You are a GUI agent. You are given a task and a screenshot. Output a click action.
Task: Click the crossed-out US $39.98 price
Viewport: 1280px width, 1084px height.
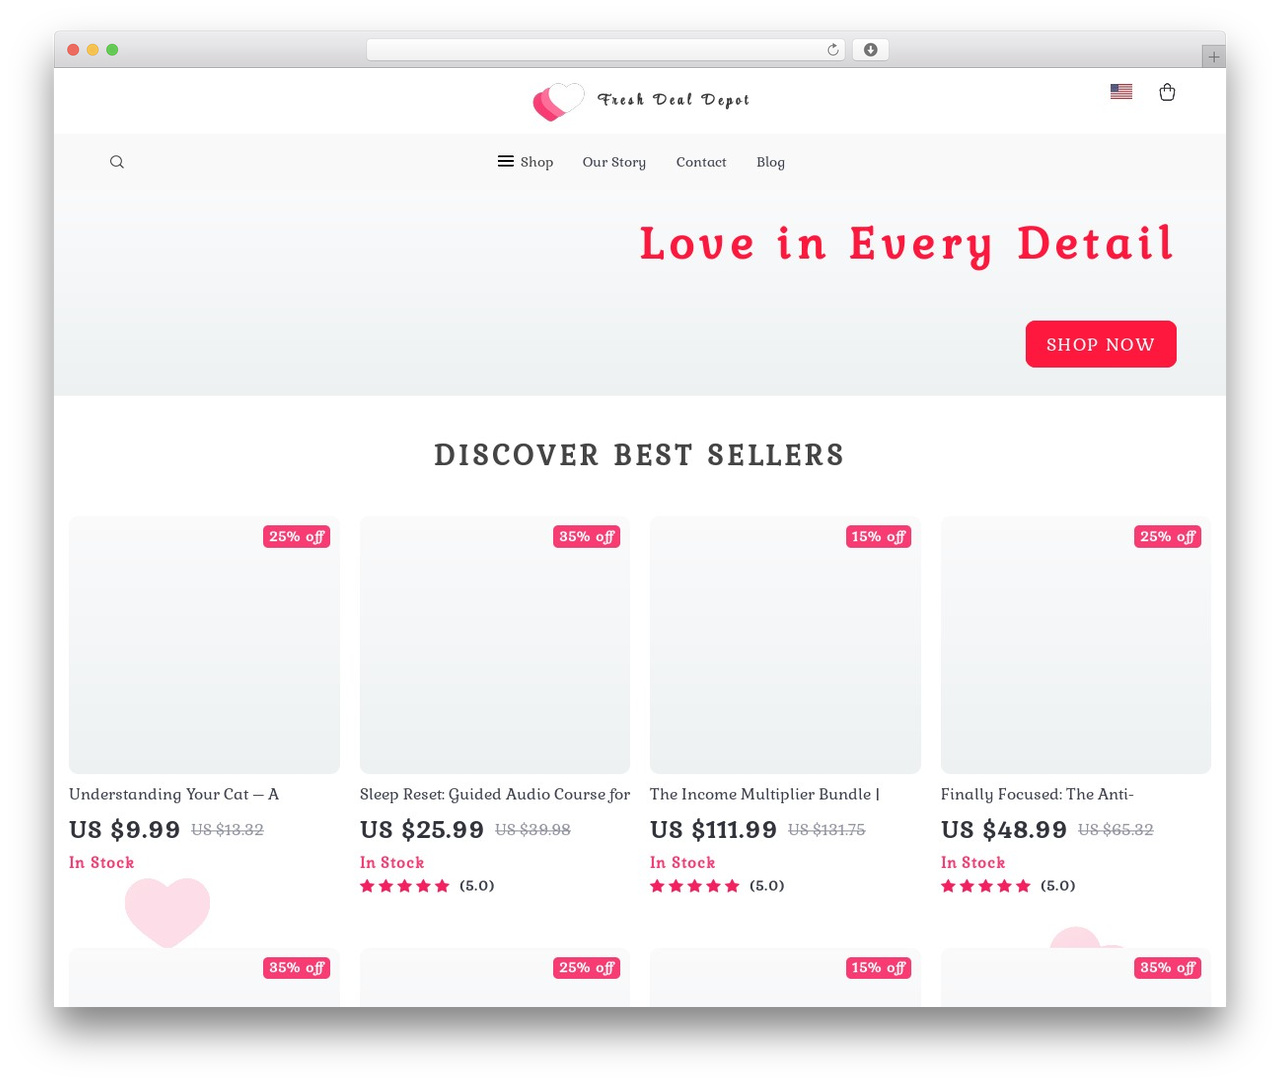pyautogui.click(x=533, y=830)
